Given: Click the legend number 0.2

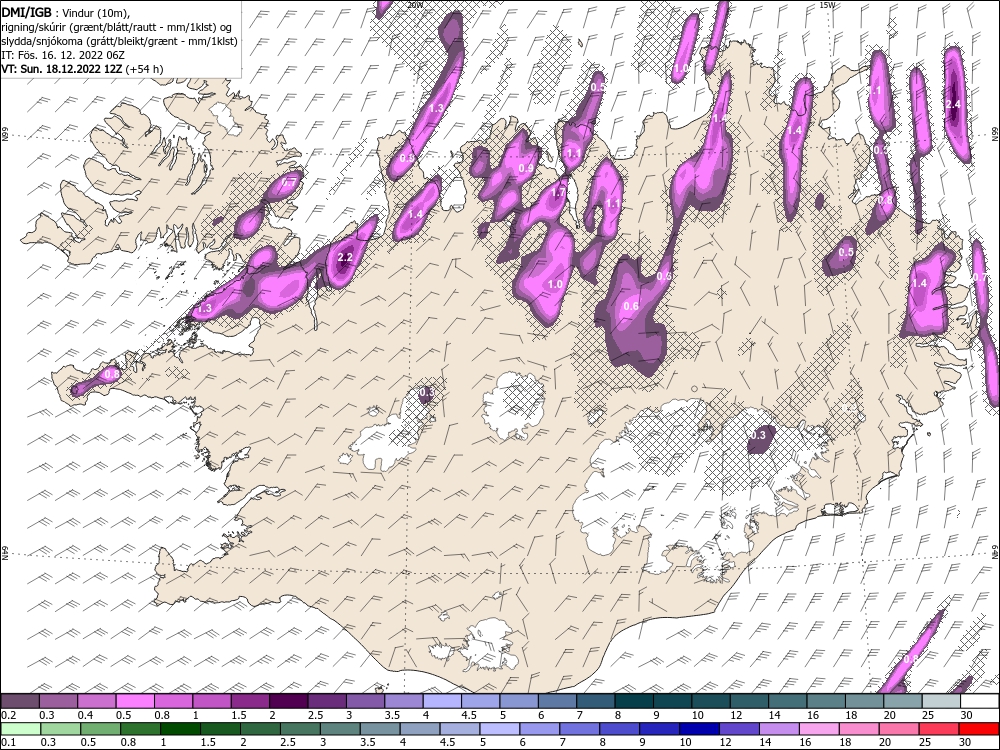Looking at the screenshot, I should pos(9,716).
